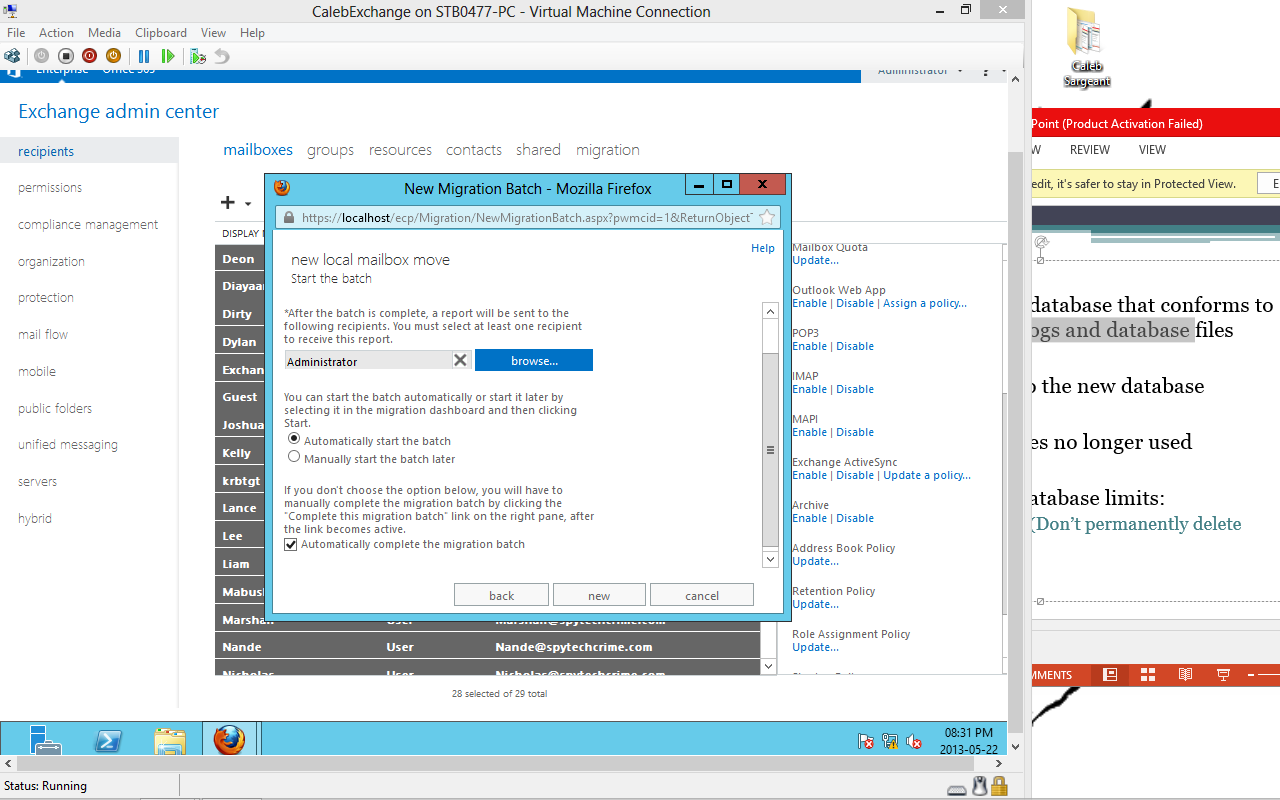This screenshot has height=800, width=1280.
Task: Click the dialog scrollbar's down arrow
Action: click(x=771, y=560)
